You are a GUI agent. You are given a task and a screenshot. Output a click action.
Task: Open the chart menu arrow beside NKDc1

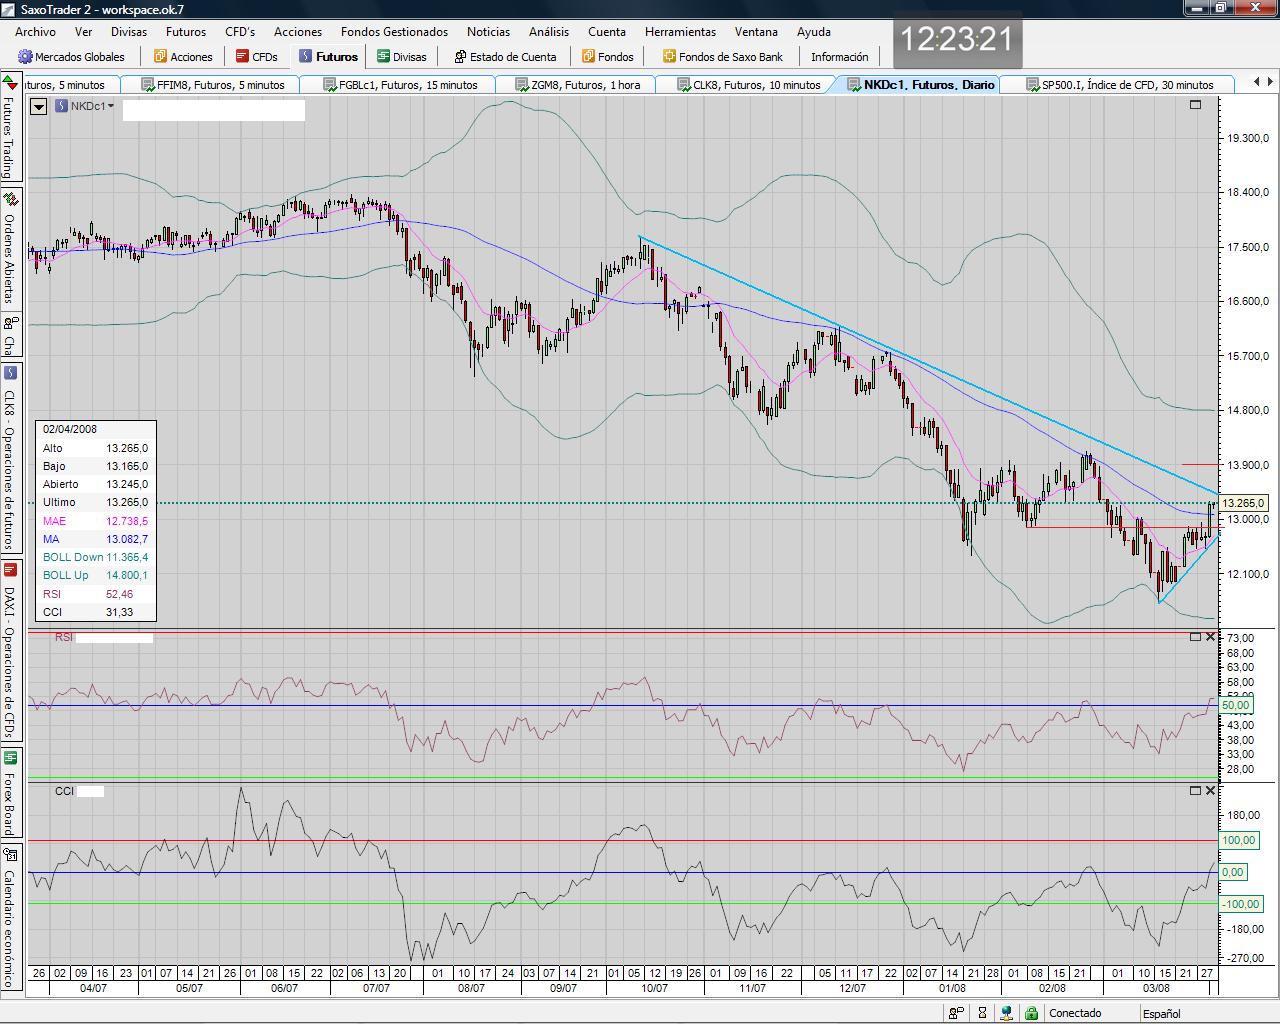[x=39, y=106]
